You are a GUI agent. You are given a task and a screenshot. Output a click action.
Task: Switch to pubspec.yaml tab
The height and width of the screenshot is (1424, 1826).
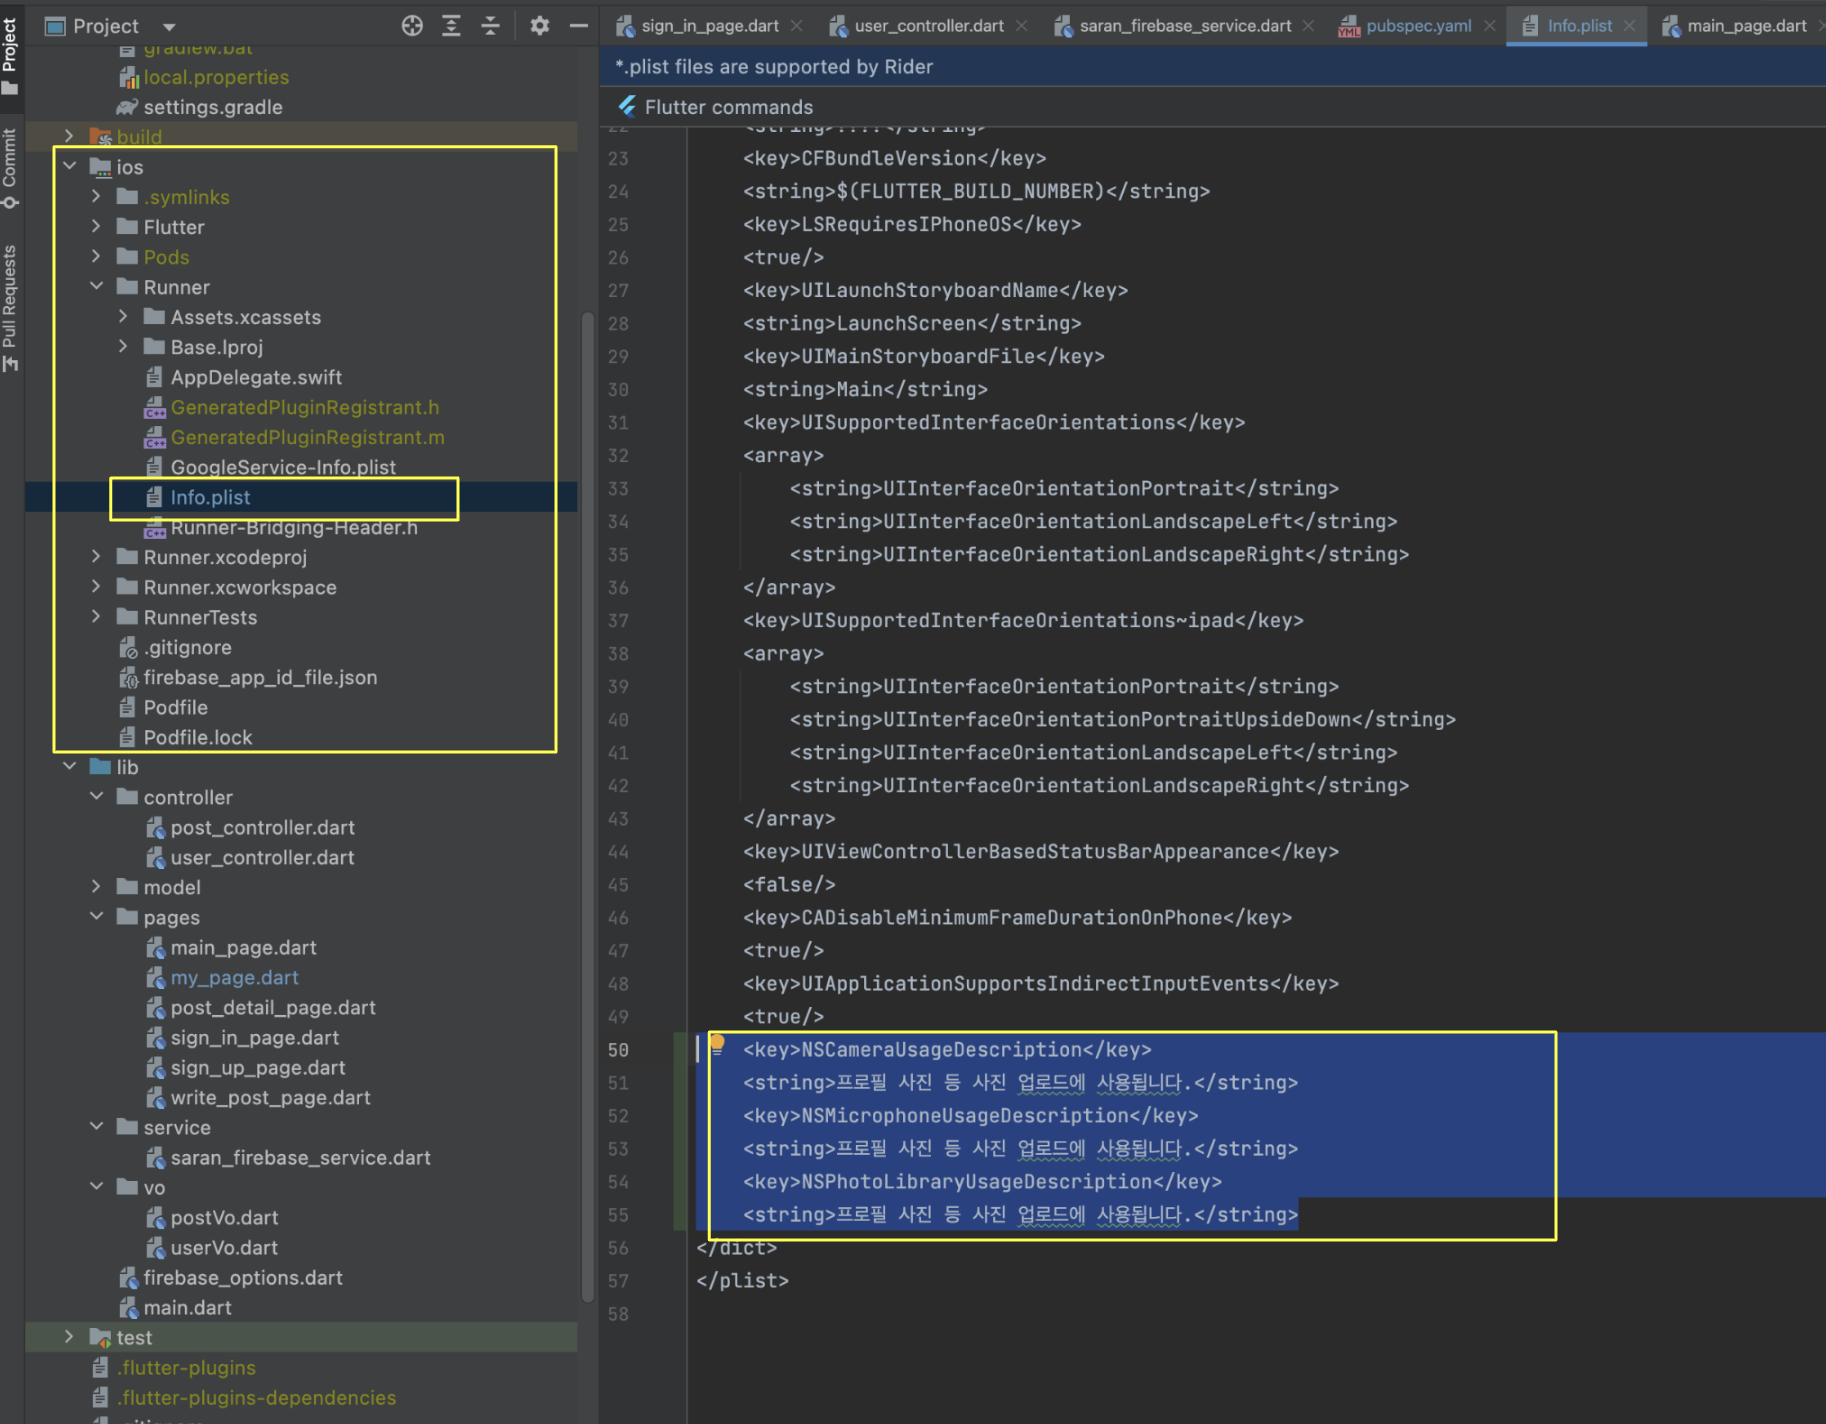pyautogui.click(x=1417, y=26)
